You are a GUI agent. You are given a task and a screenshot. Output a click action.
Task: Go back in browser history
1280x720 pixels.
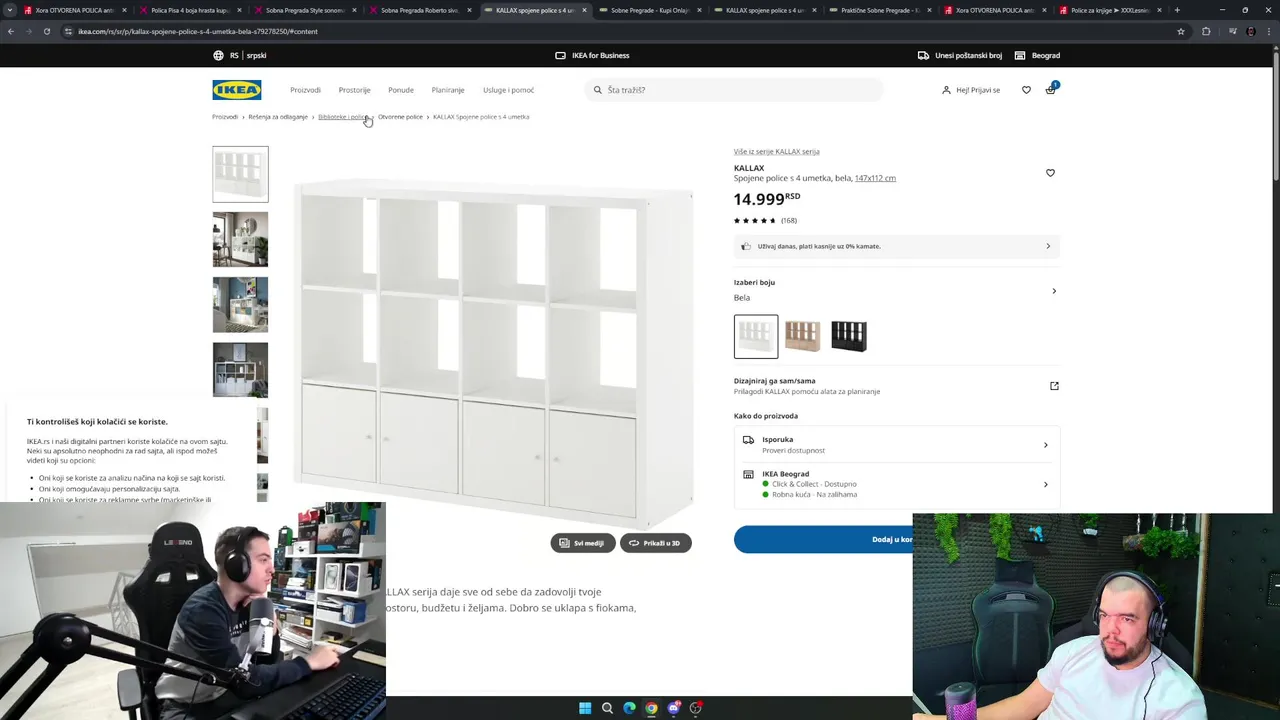[x=11, y=31]
